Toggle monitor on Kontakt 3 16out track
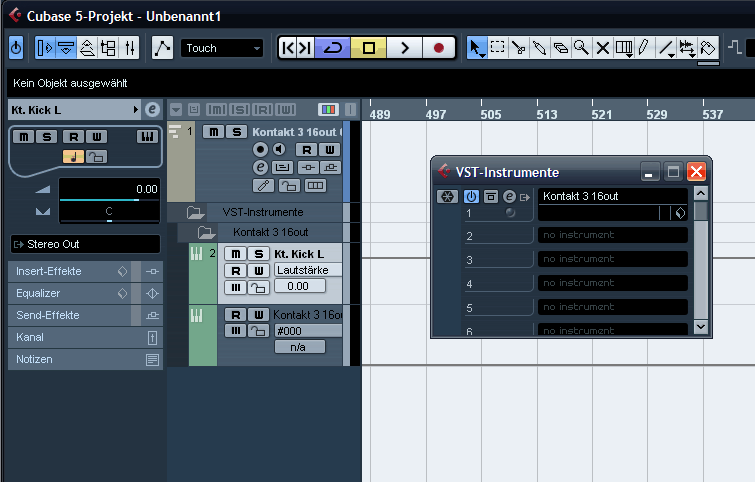755x482 pixels. pos(279,150)
